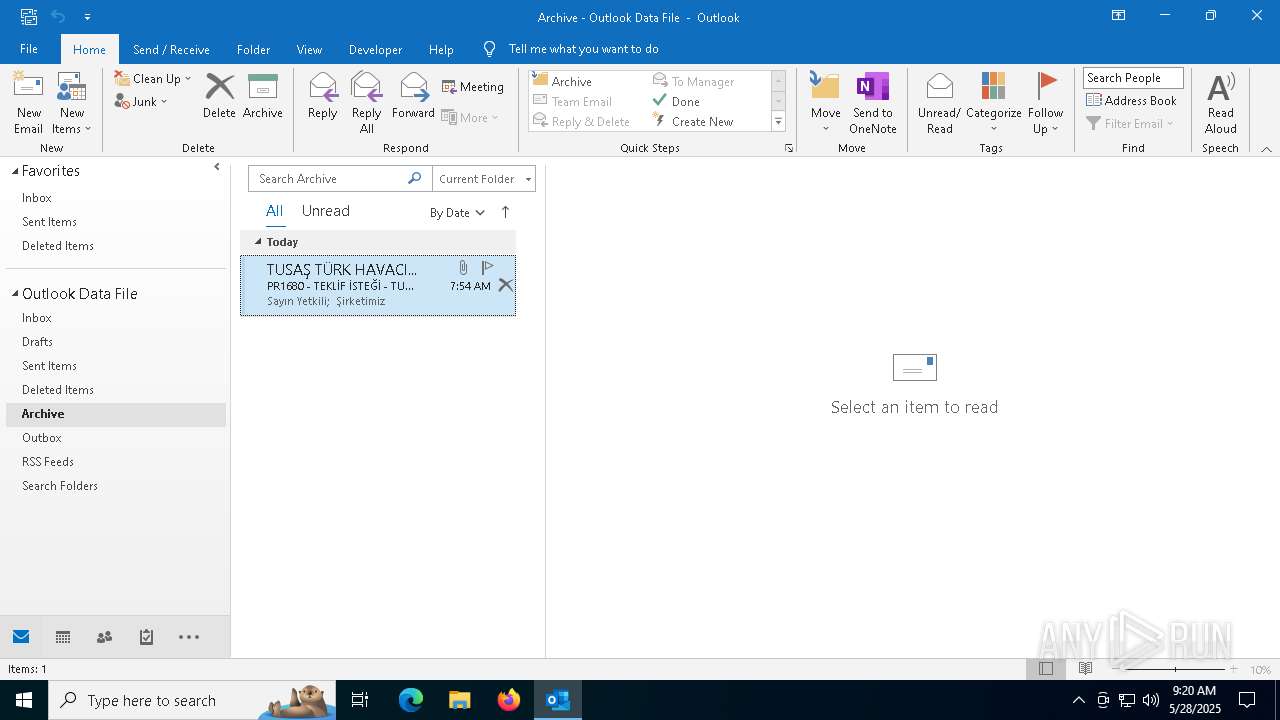The height and width of the screenshot is (720, 1280).
Task: Collapse the ribbon
Action: [1266, 149]
